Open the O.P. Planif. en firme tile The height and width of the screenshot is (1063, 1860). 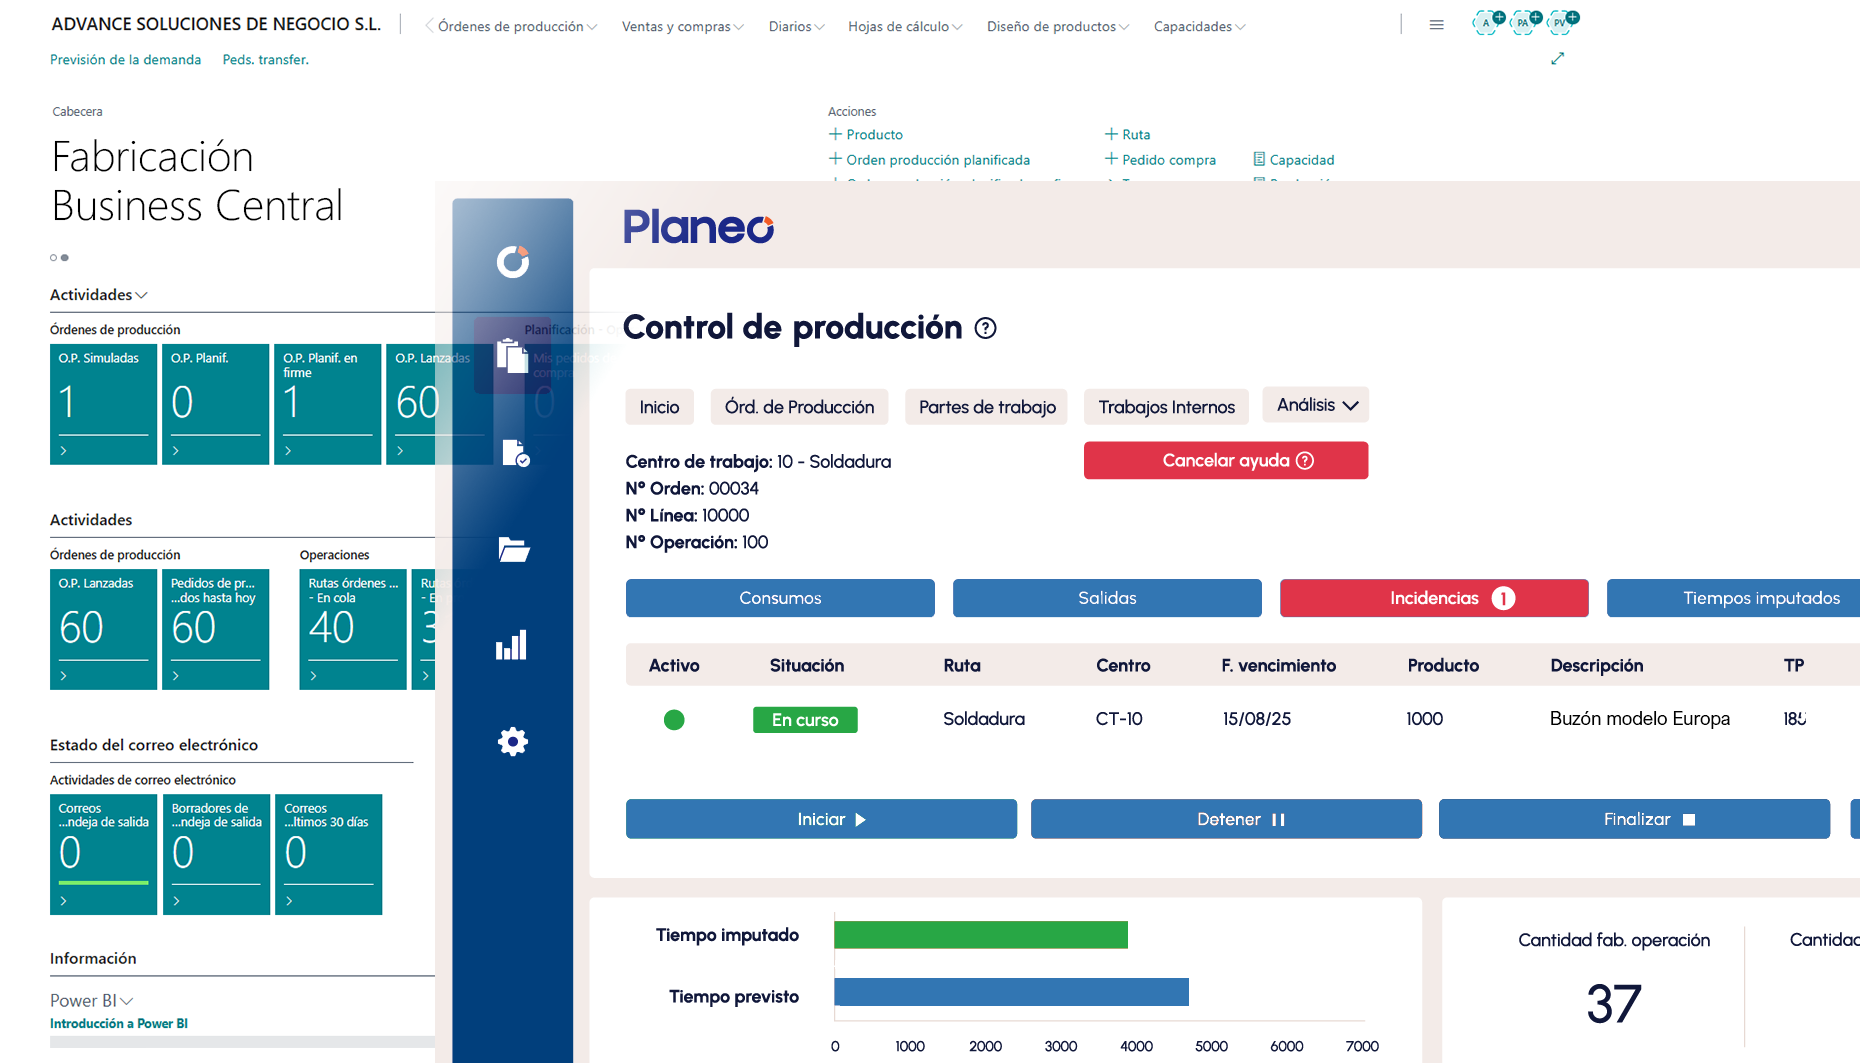click(328, 404)
